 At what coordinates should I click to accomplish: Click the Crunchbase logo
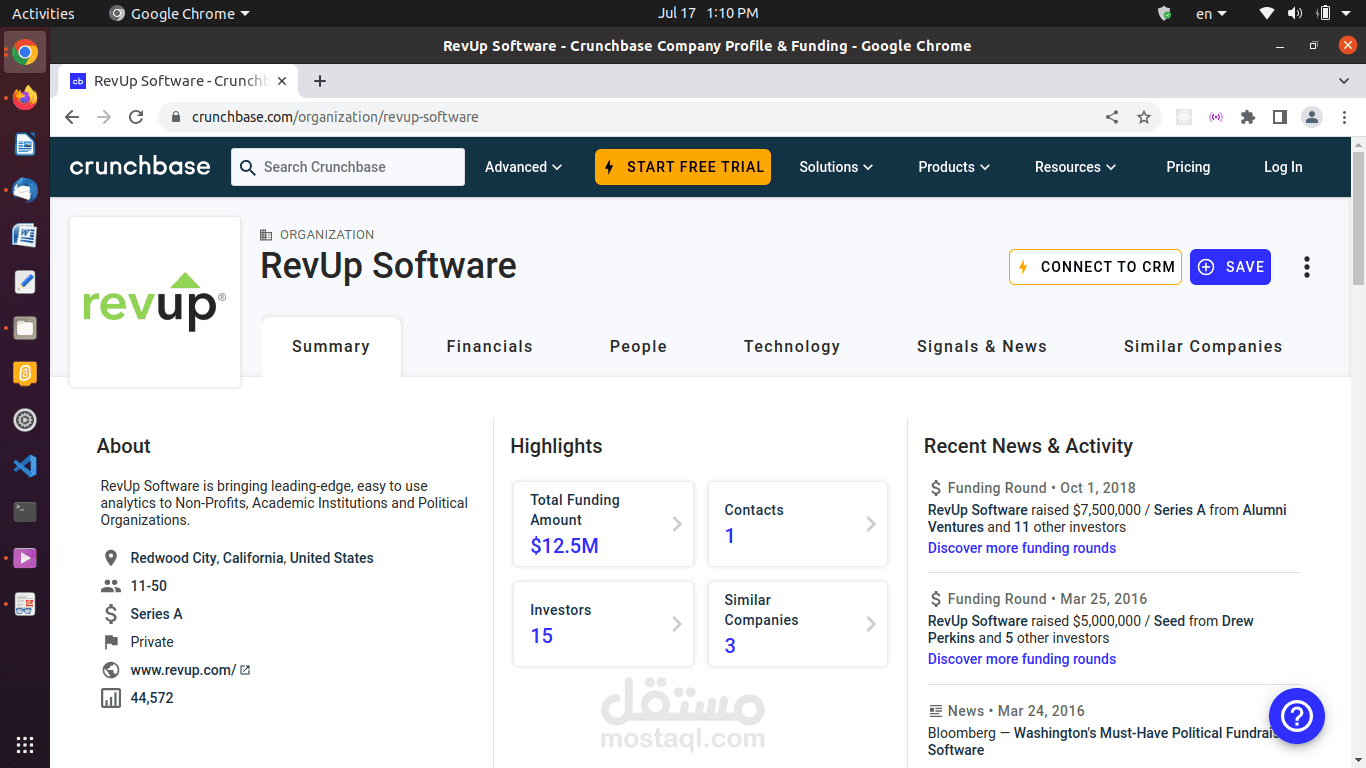pyautogui.click(x=140, y=167)
